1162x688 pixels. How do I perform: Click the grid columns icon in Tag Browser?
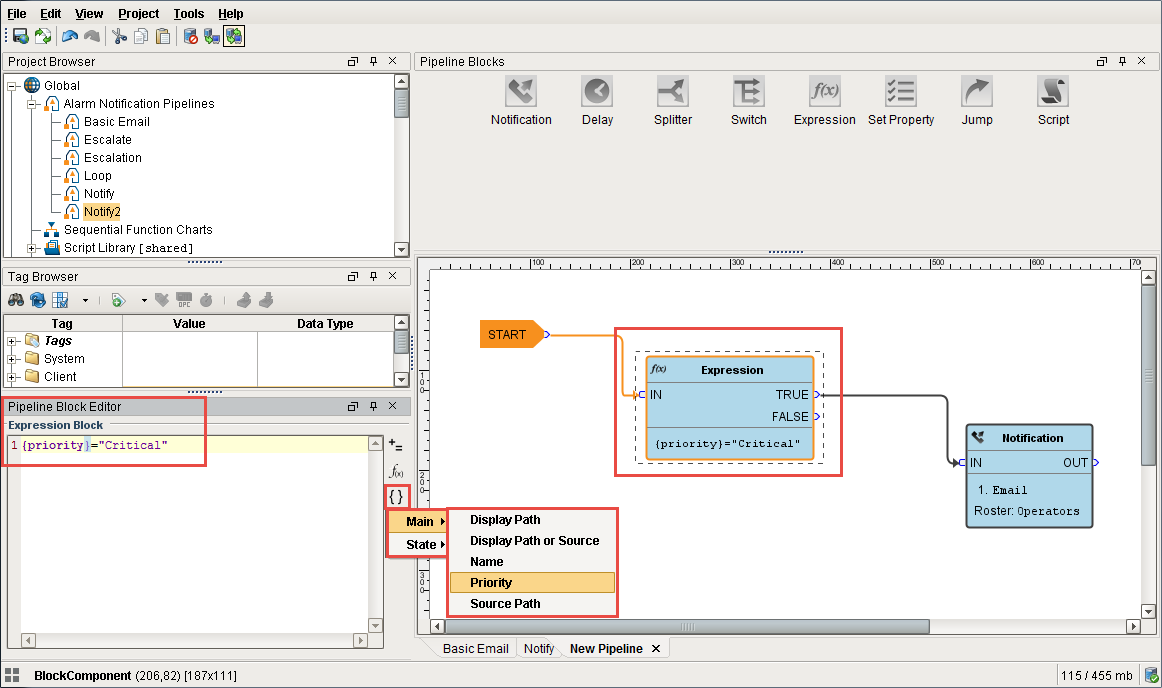point(60,300)
